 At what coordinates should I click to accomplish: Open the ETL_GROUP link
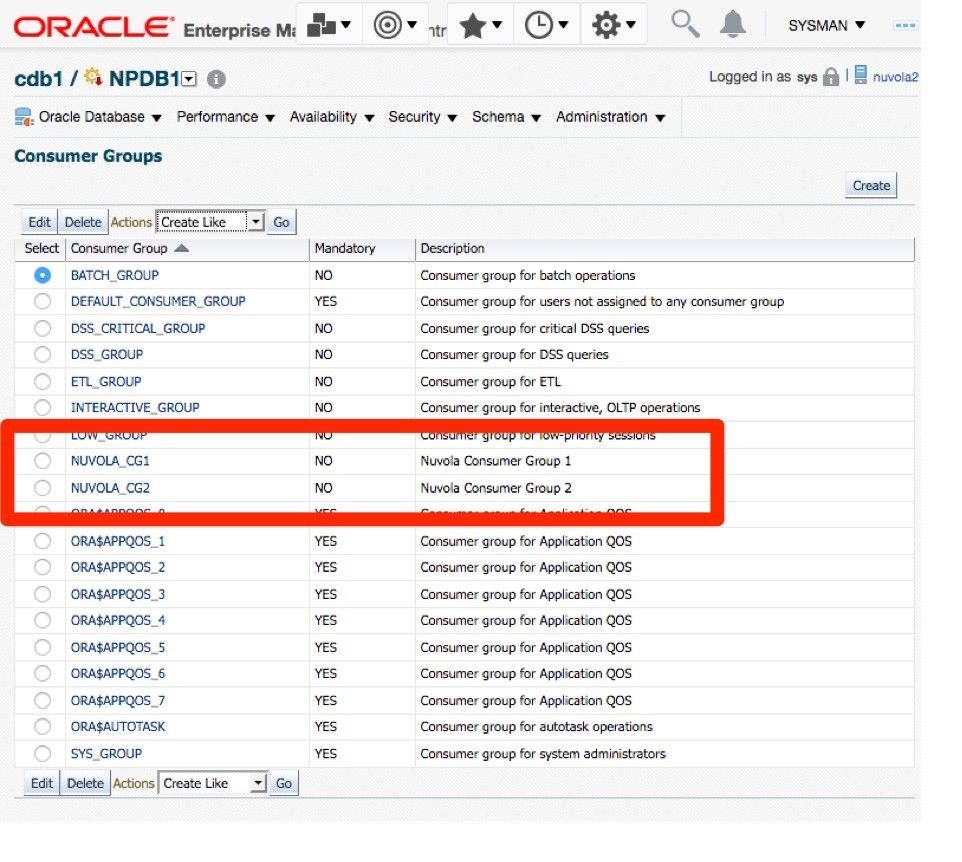tap(106, 382)
